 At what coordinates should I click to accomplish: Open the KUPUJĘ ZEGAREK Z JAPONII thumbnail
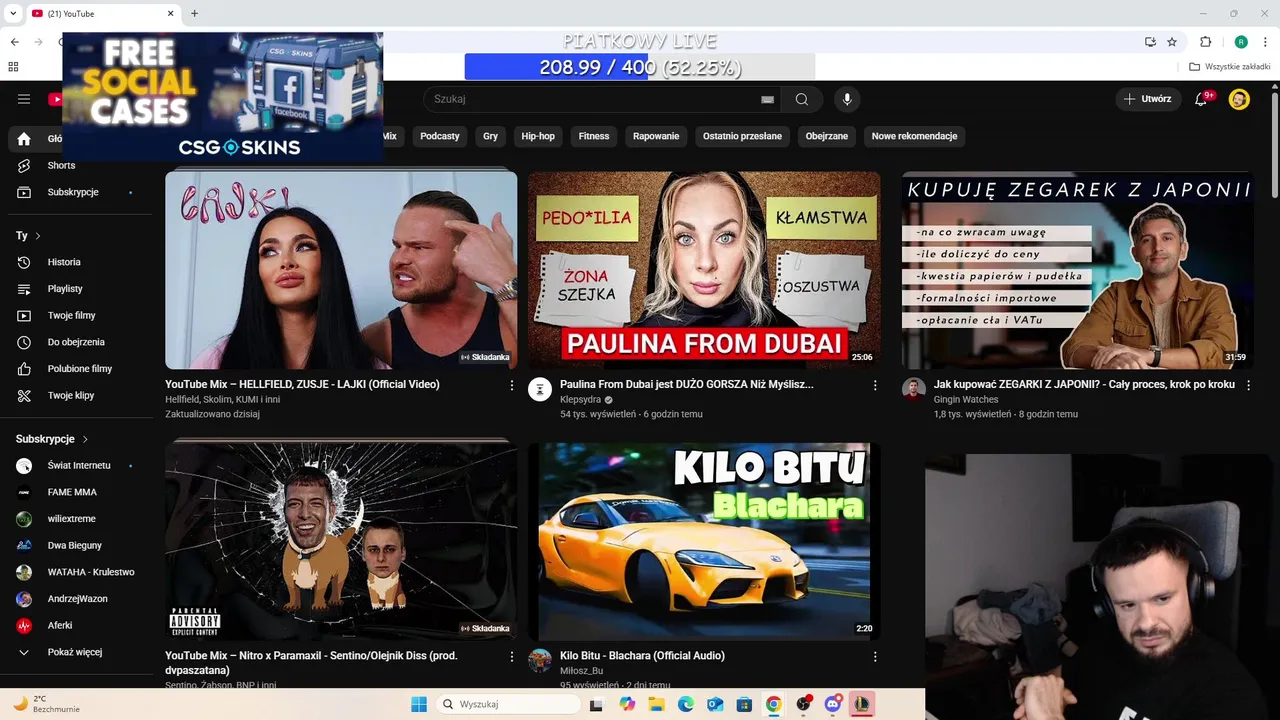(x=1077, y=270)
